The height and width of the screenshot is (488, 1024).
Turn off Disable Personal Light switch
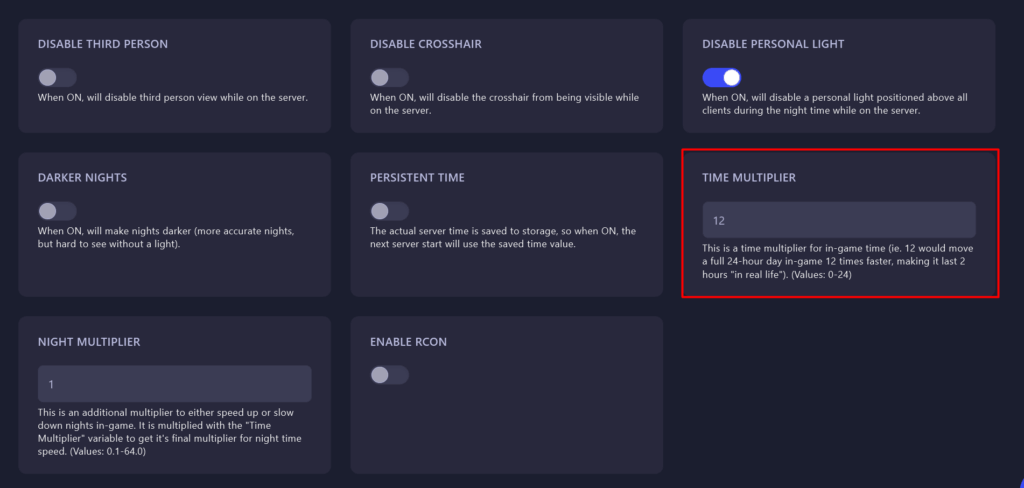(x=722, y=78)
